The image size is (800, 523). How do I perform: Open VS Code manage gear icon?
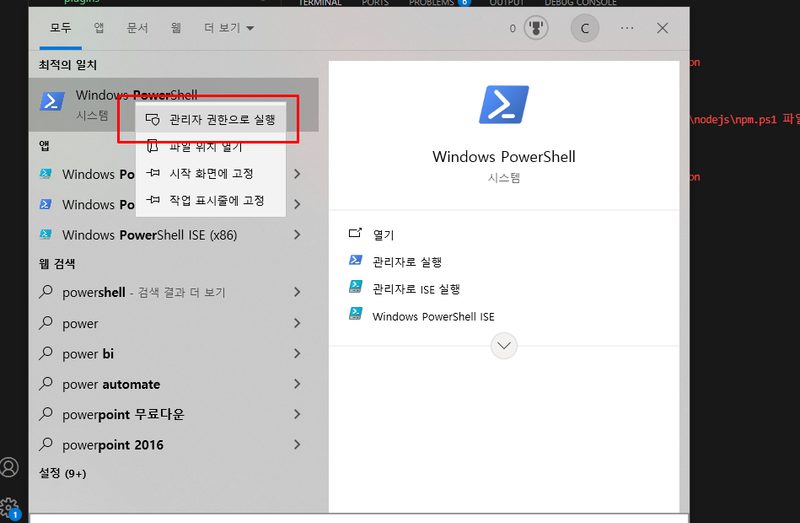[x=9, y=508]
